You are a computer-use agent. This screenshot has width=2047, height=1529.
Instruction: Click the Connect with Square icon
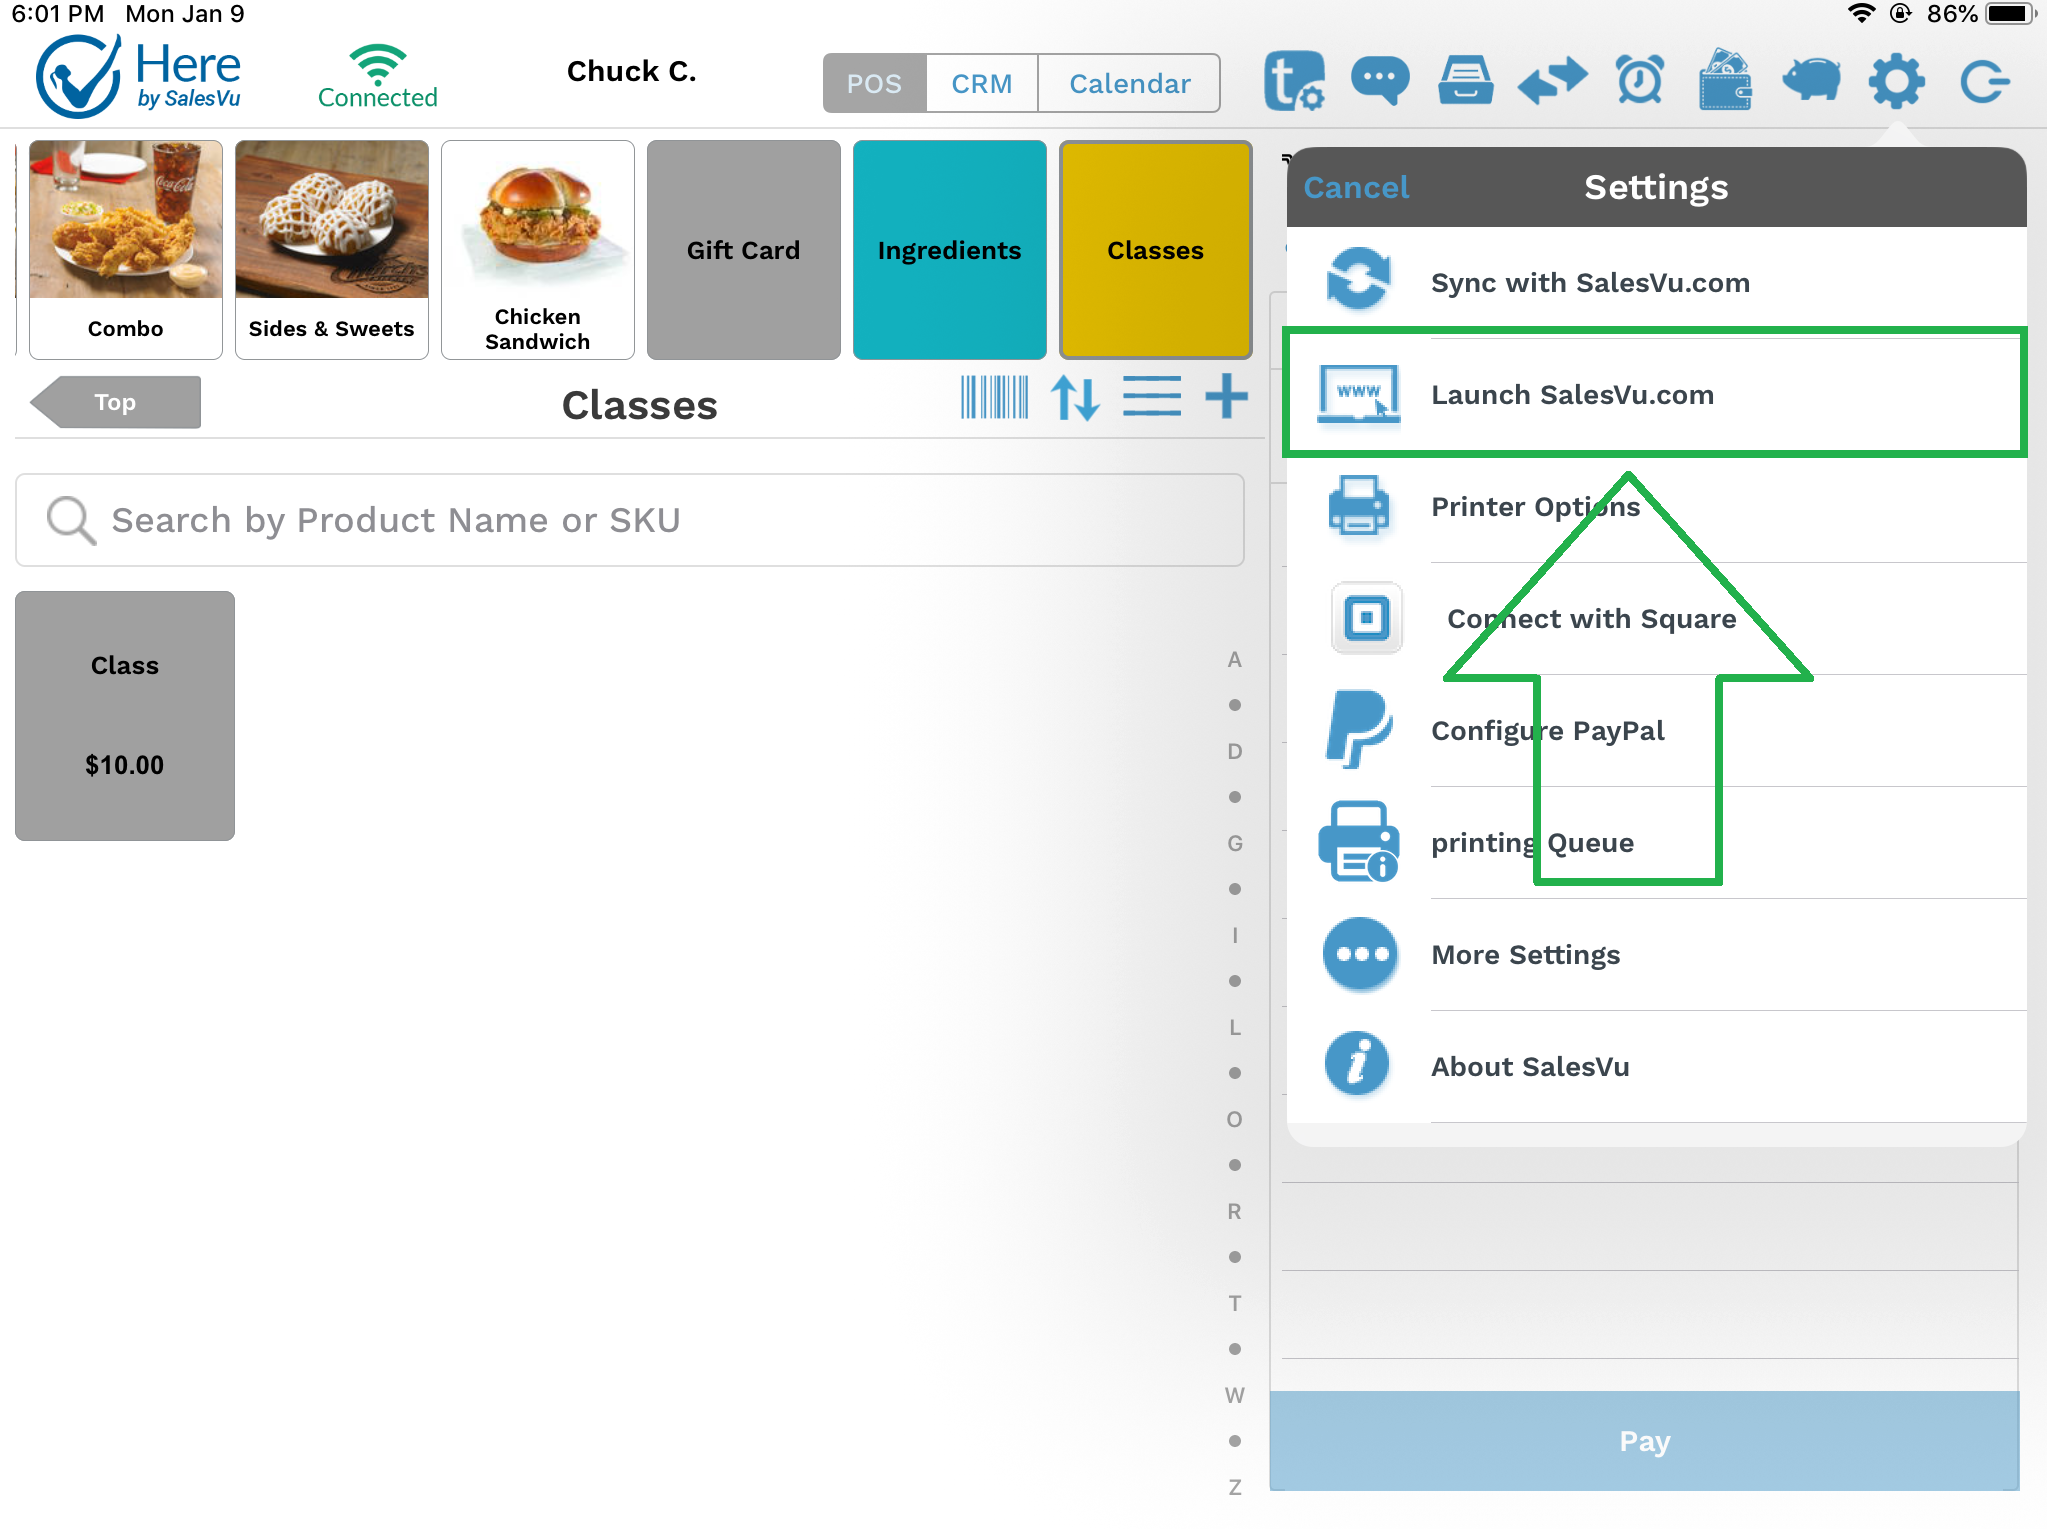pos(1360,618)
